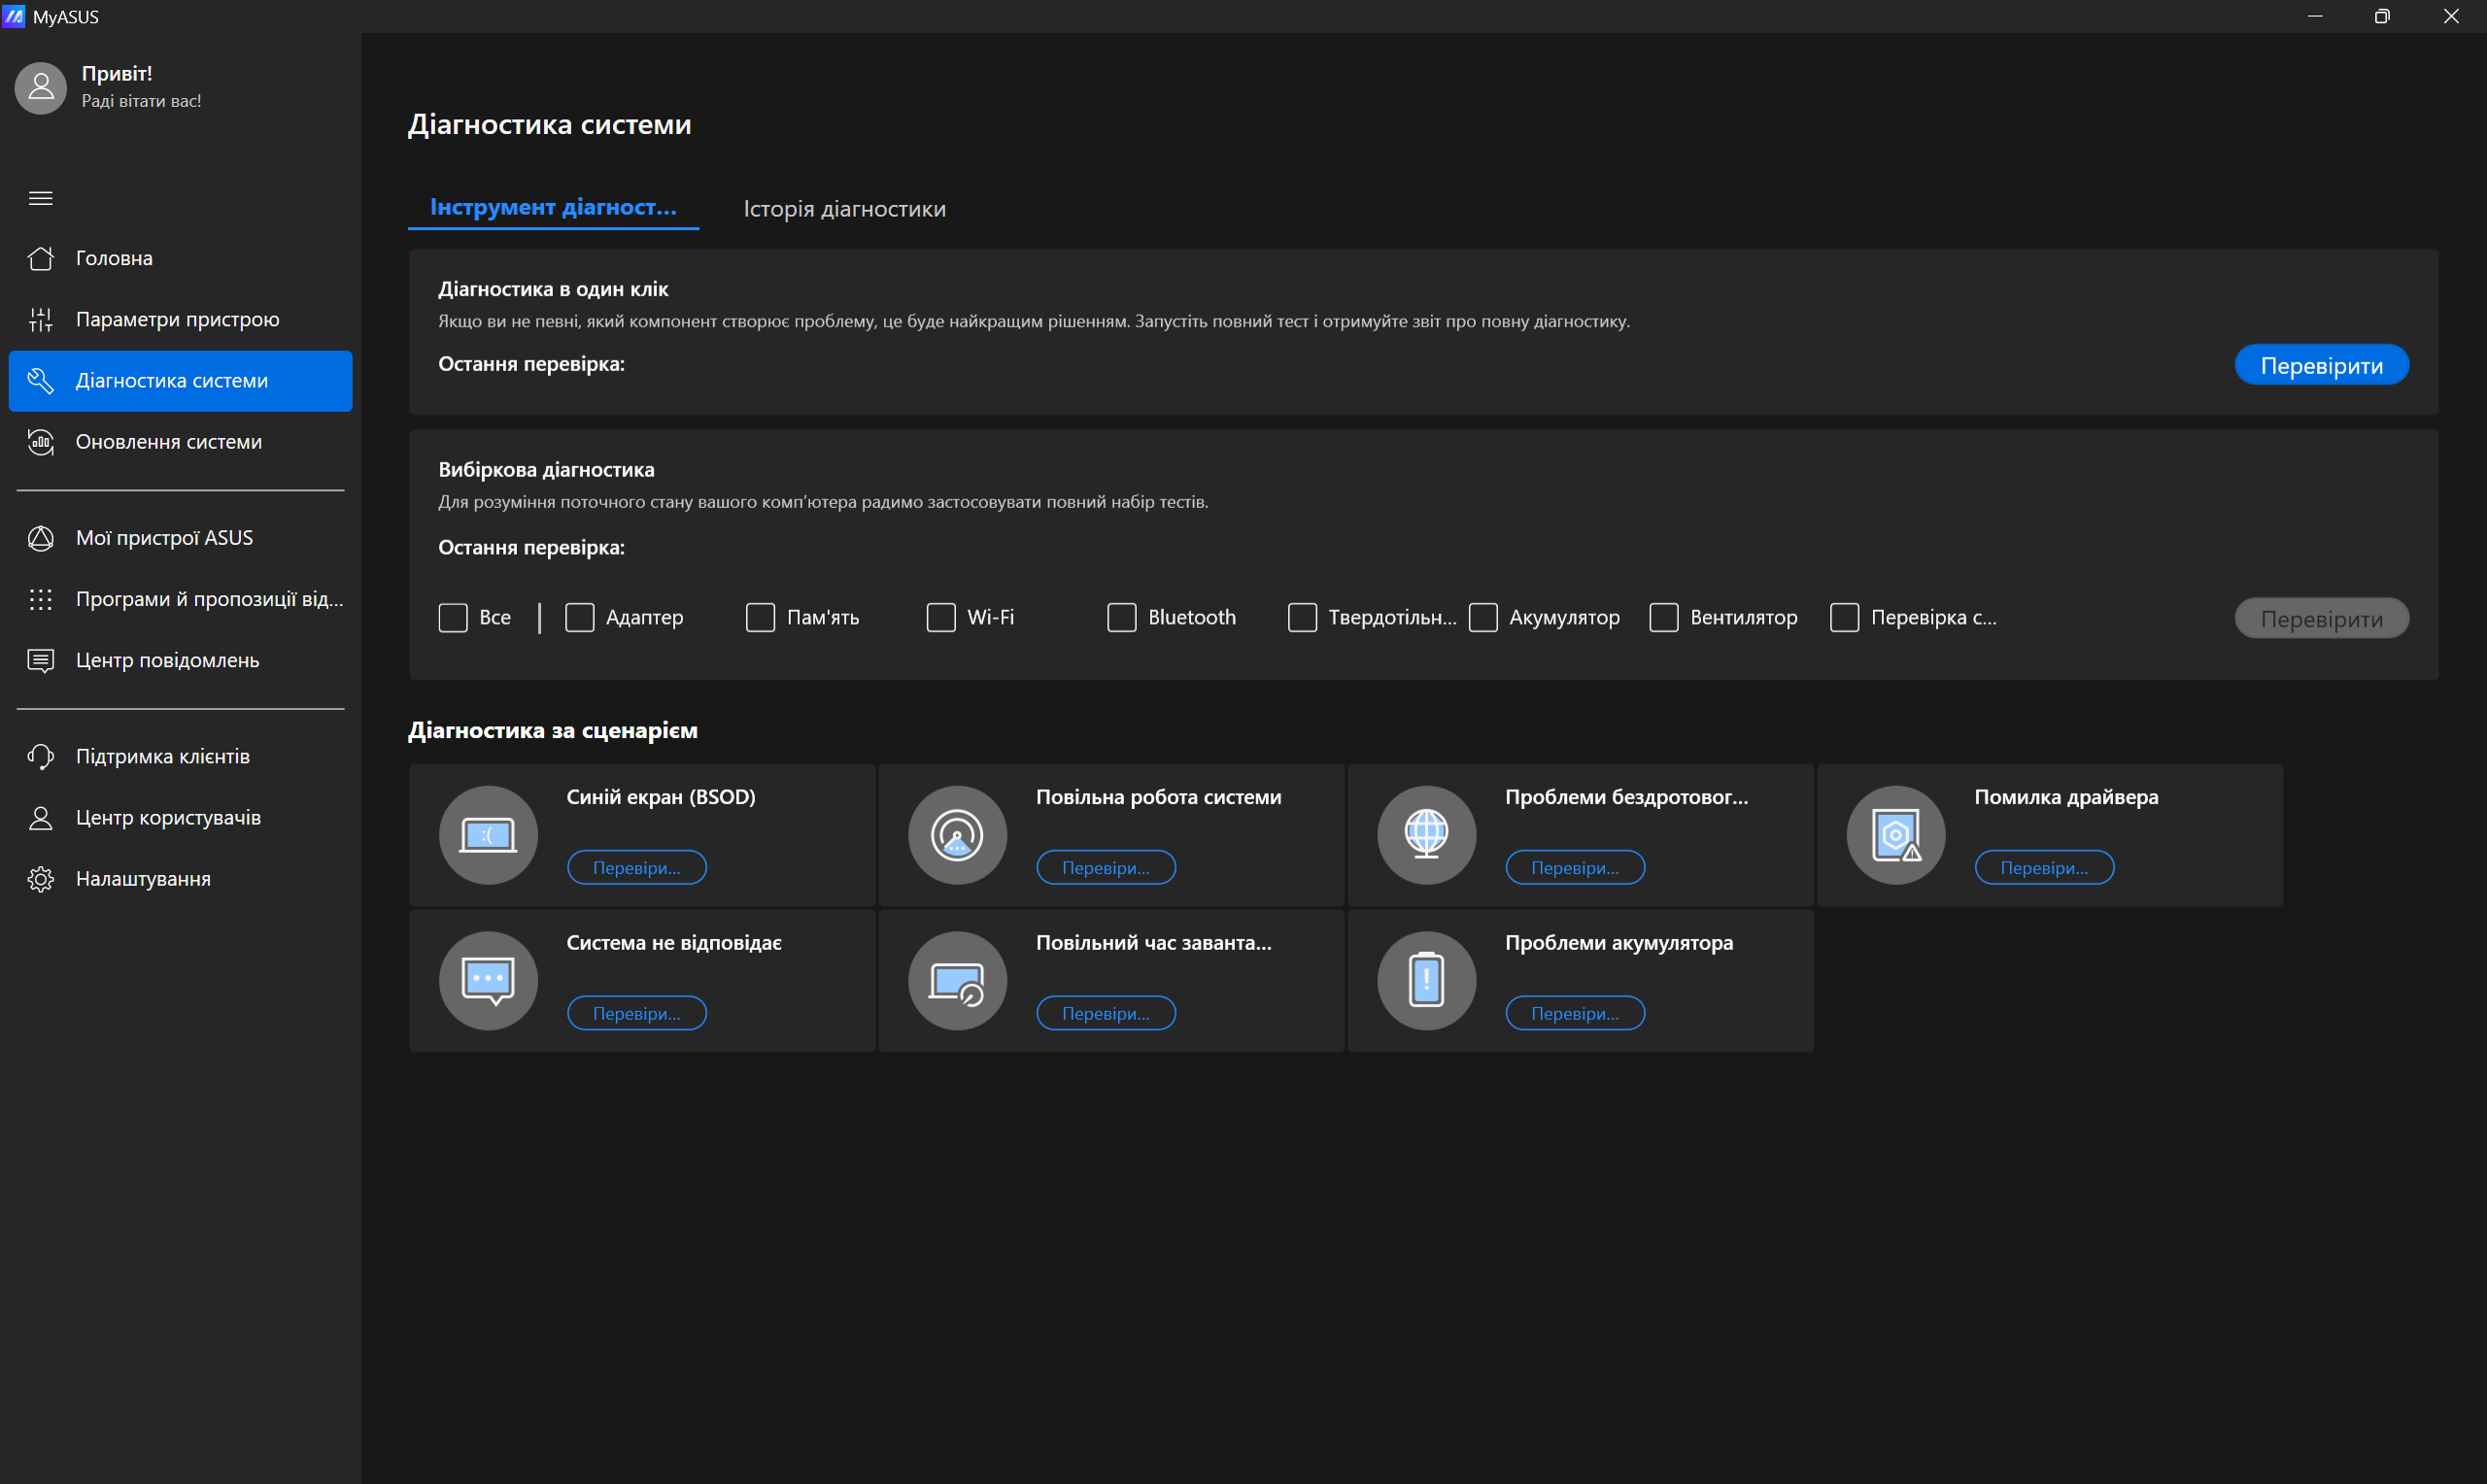Screen dimensions: 2487x1484
Task: Click Перевірити for selective diagnostics
Action: pyautogui.click(x=2321, y=617)
